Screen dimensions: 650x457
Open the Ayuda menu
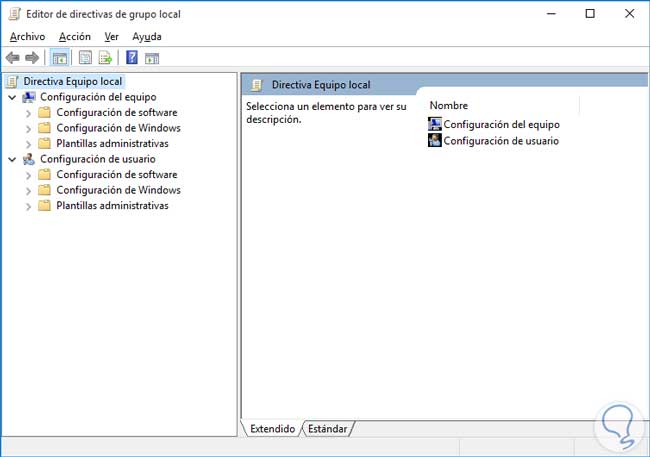click(147, 37)
